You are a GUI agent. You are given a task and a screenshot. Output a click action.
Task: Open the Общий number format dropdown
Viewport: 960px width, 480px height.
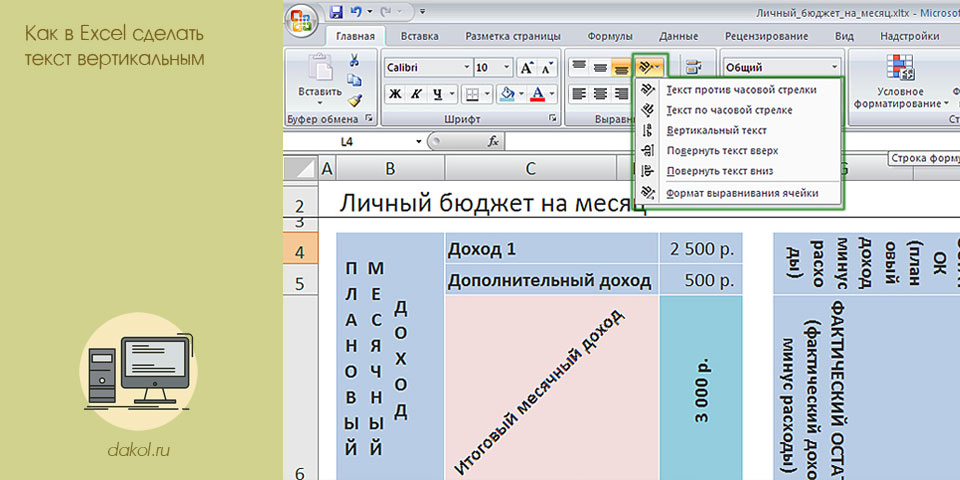click(x=835, y=67)
